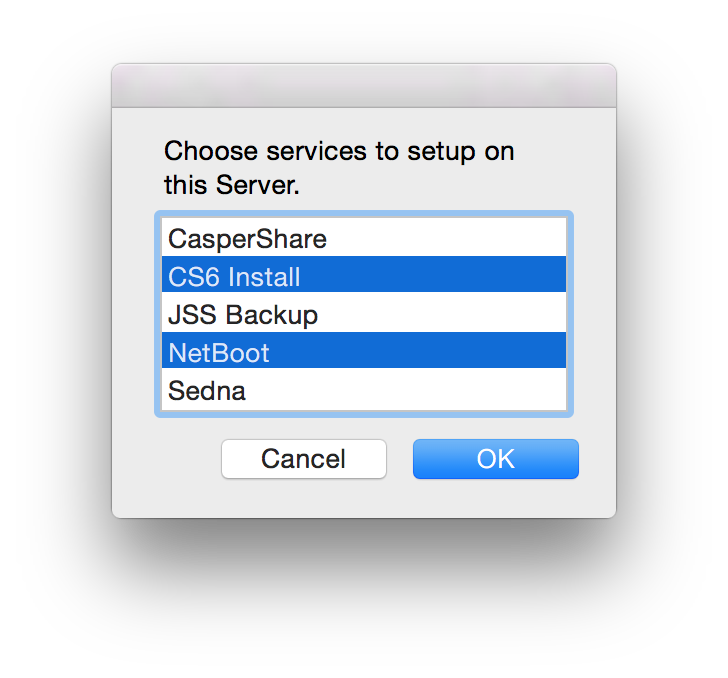Screen dimensions: 728x678
Task: Click white space right of JSS Backup
Action: click(450, 314)
